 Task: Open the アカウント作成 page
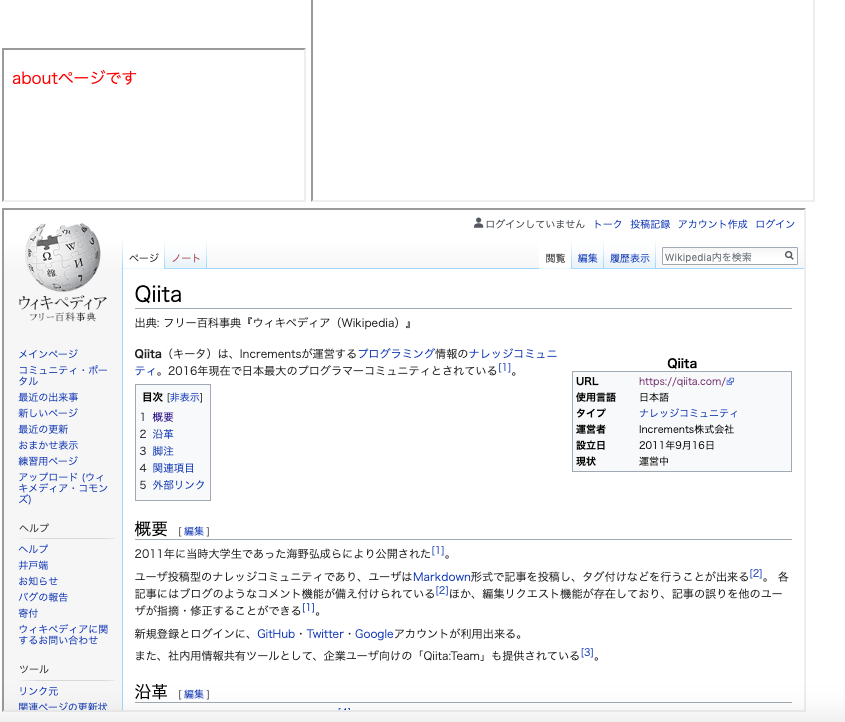(711, 223)
